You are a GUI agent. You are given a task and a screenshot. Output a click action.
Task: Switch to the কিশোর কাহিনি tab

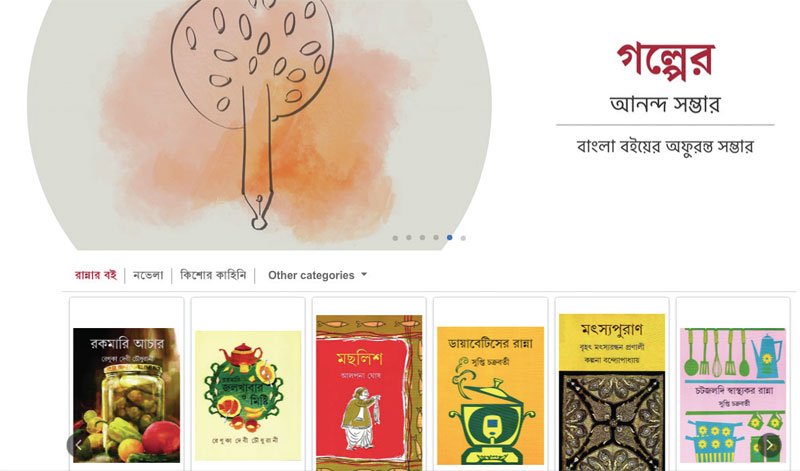[x=213, y=275]
